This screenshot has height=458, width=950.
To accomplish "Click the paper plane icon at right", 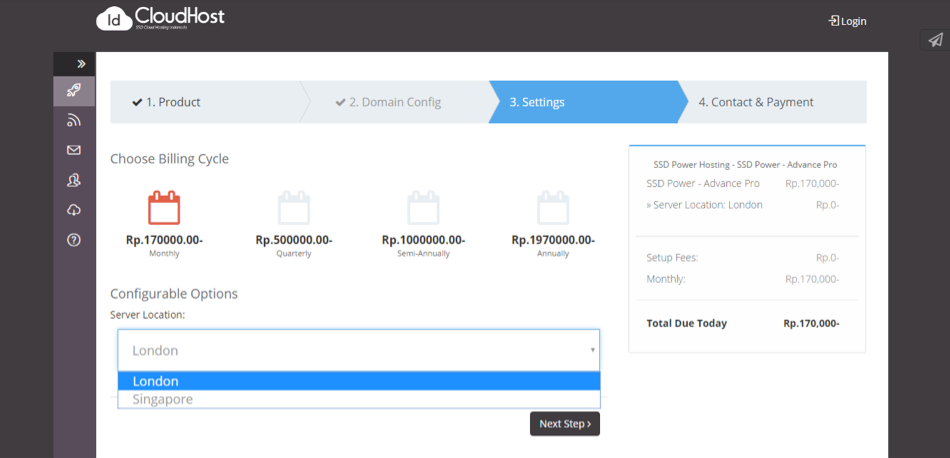I will click(936, 40).
